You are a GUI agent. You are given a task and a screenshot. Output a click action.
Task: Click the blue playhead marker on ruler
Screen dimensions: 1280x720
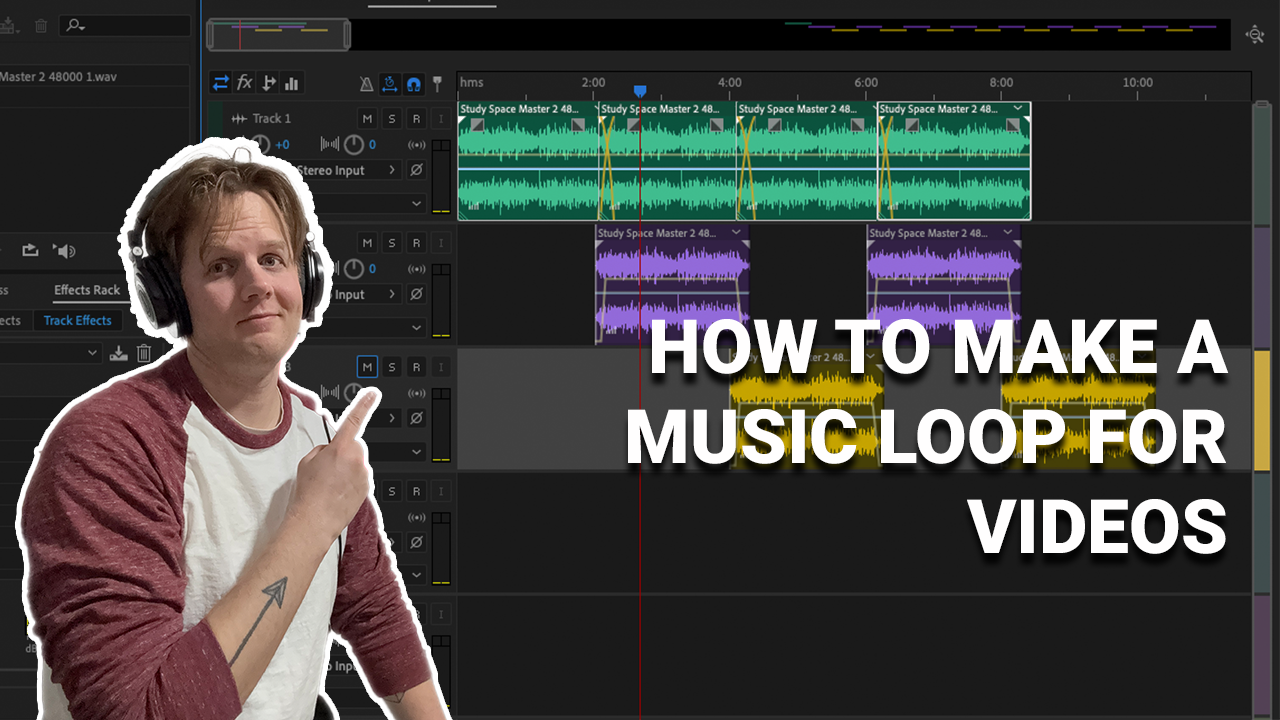click(x=640, y=91)
